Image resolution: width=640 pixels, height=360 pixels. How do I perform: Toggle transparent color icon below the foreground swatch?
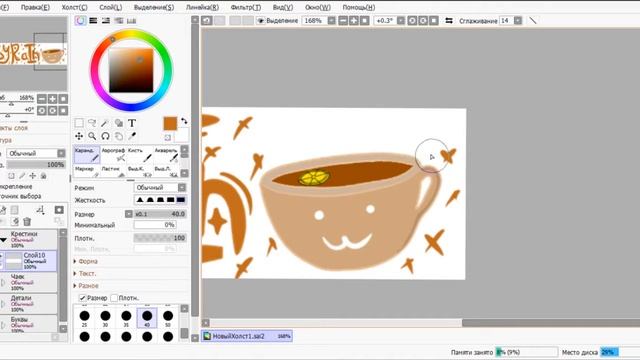tap(168, 138)
